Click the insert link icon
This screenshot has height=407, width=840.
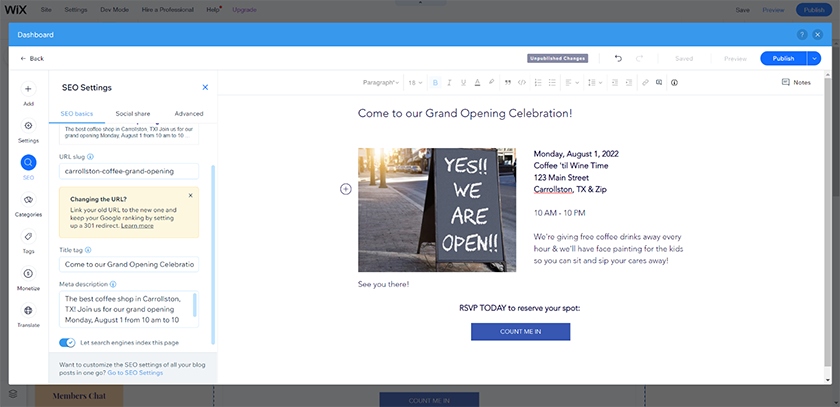coord(646,82)
